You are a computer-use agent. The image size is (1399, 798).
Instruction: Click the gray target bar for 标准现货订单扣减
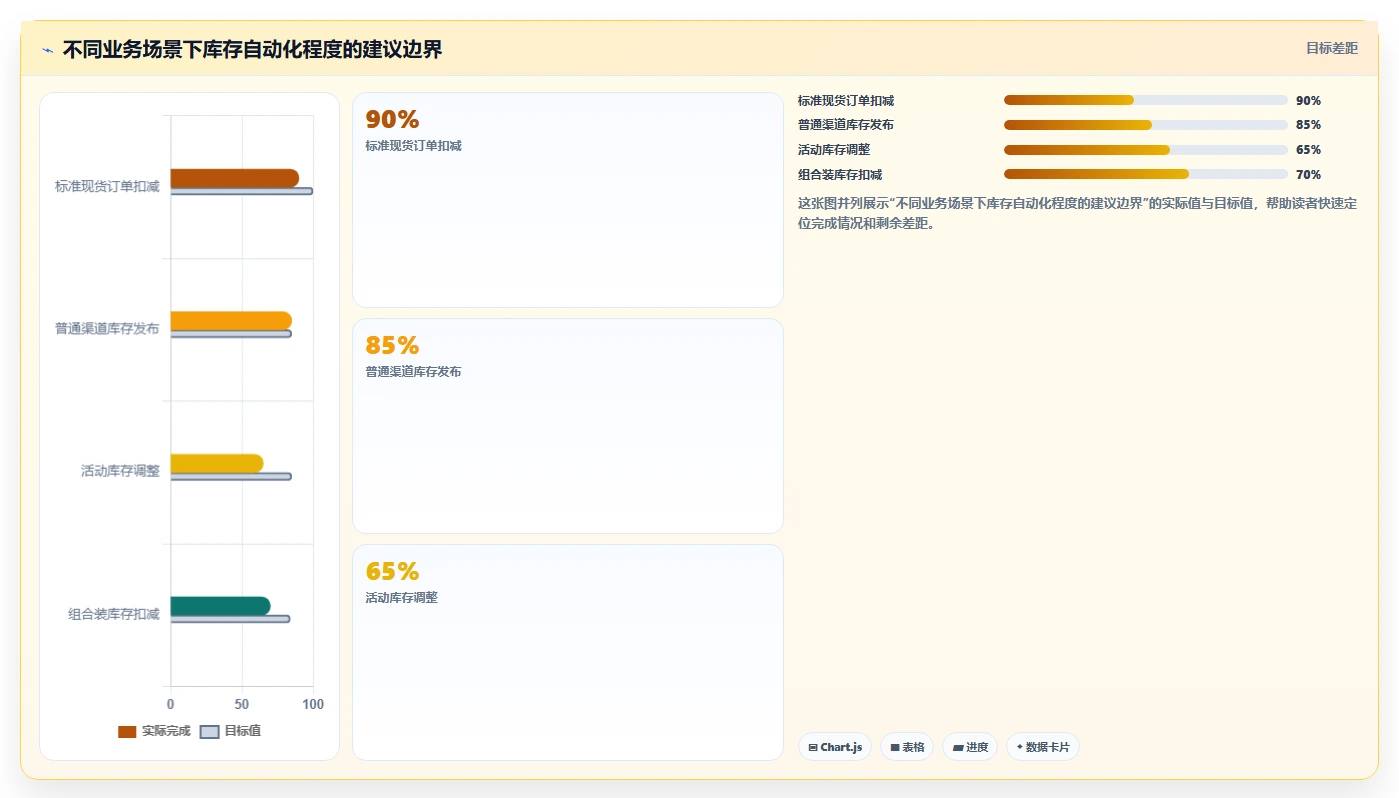pyautogui.click(x=242, y=191)
